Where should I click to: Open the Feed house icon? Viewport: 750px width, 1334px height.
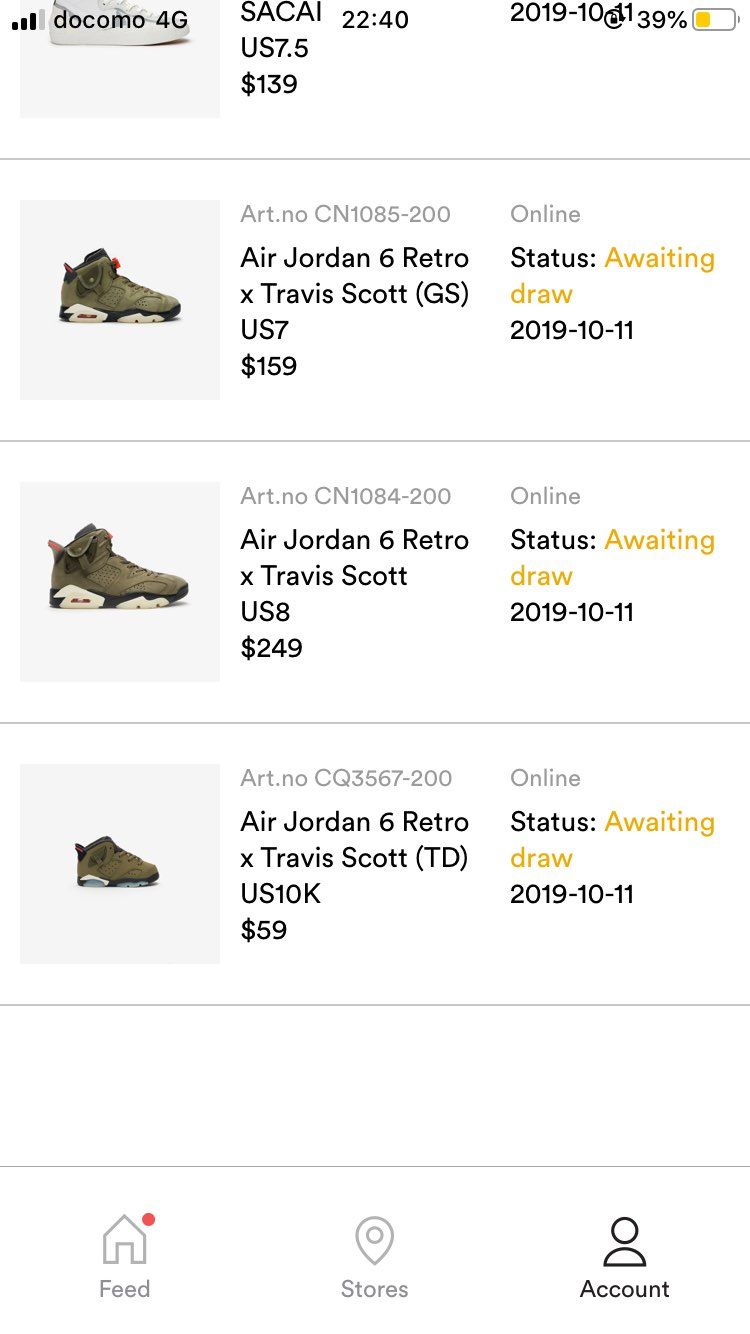point(124,1239)
